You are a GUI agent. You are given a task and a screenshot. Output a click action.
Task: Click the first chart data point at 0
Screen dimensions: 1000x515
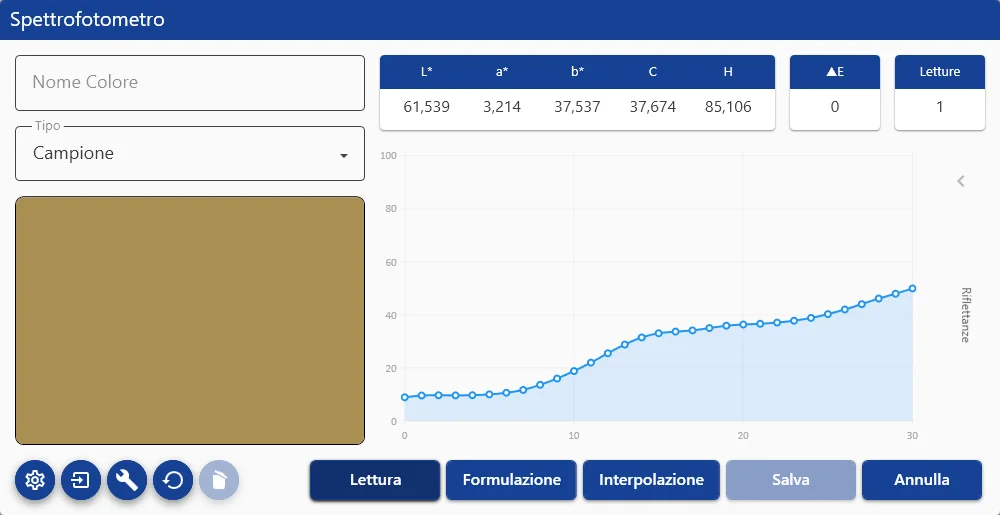tap(404, 397)
